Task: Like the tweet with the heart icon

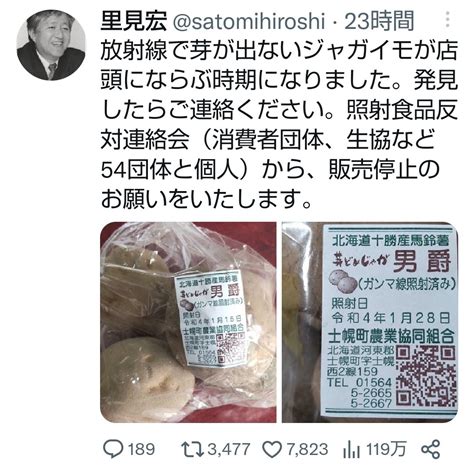Action: [272, 449]
